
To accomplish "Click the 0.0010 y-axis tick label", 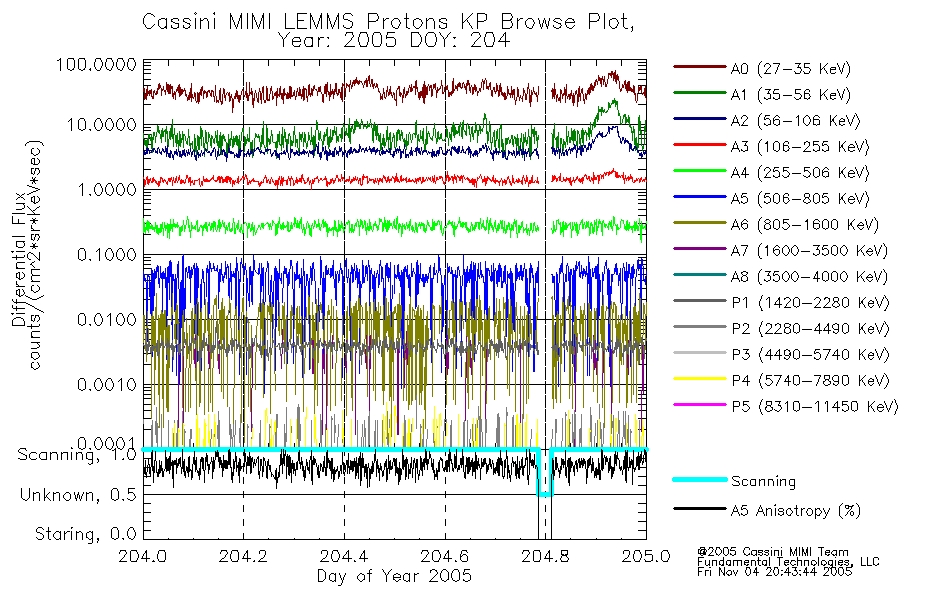I will (107, 384).
